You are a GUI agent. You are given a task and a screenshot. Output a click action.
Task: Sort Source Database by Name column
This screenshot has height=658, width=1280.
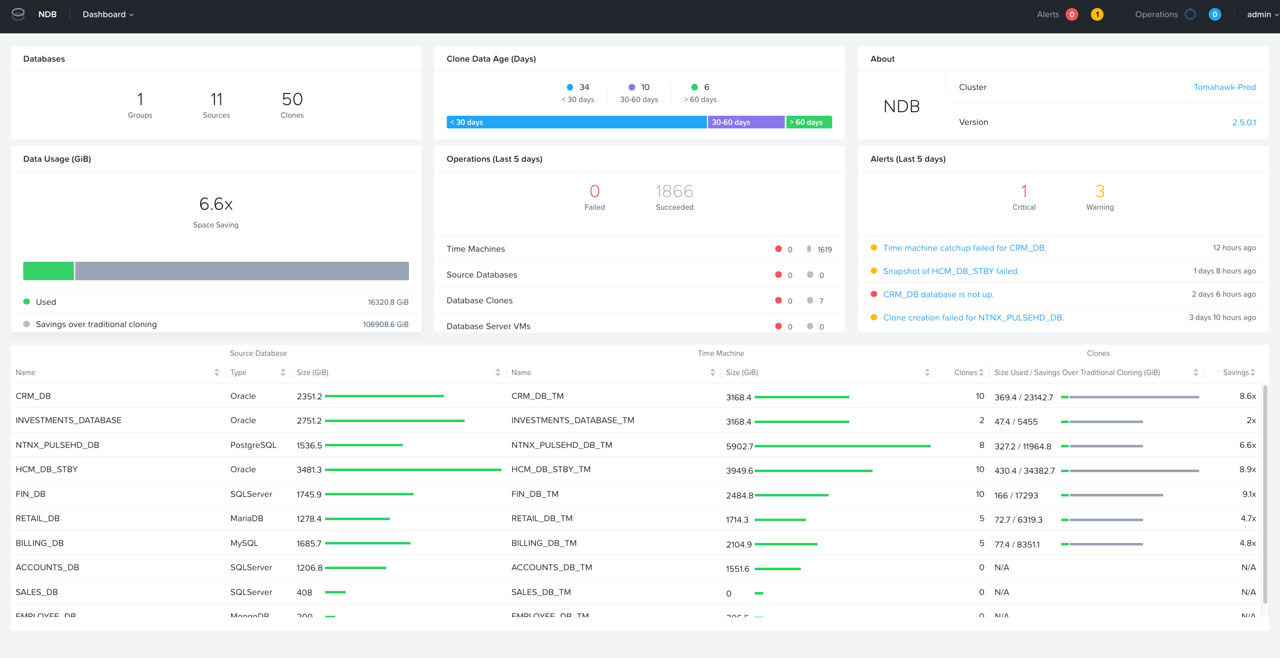pyautogui.click(x=217, y=373)
